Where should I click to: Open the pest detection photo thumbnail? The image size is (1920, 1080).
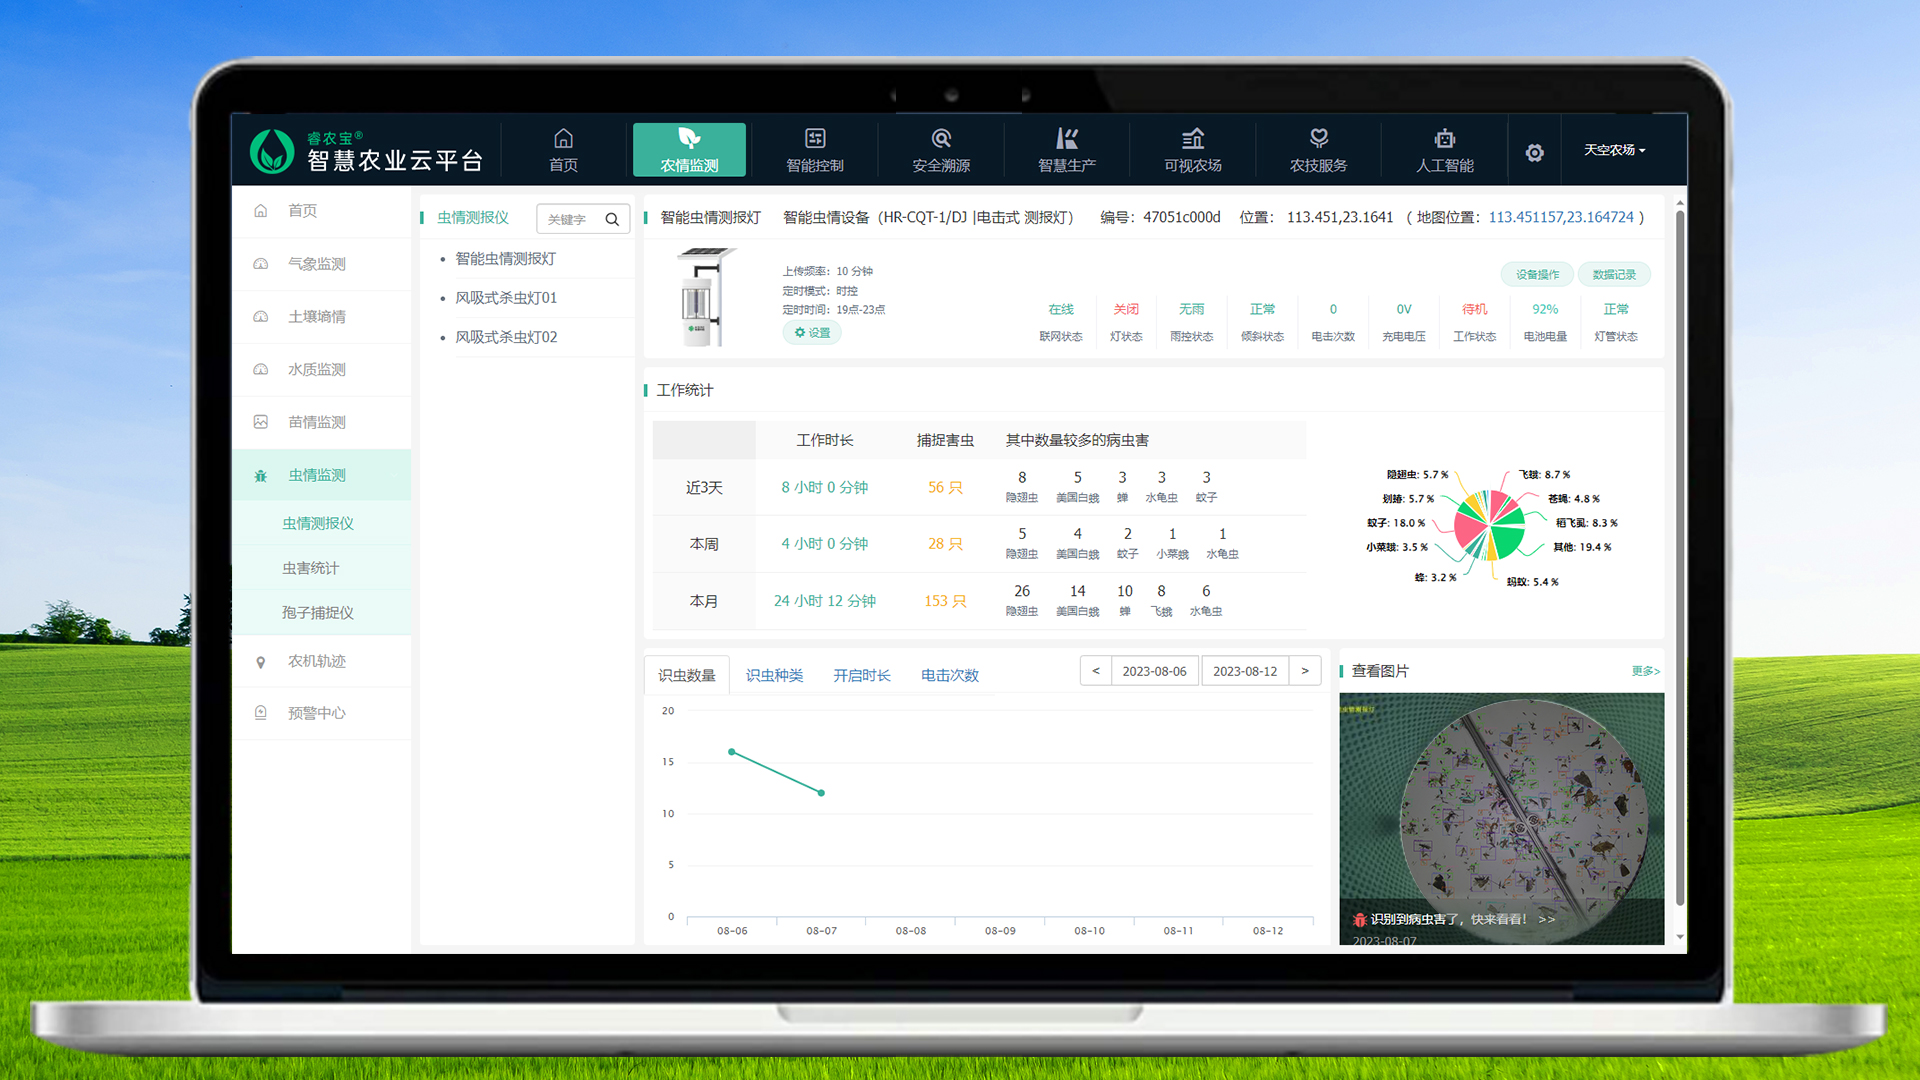[x=1501, y=818]
